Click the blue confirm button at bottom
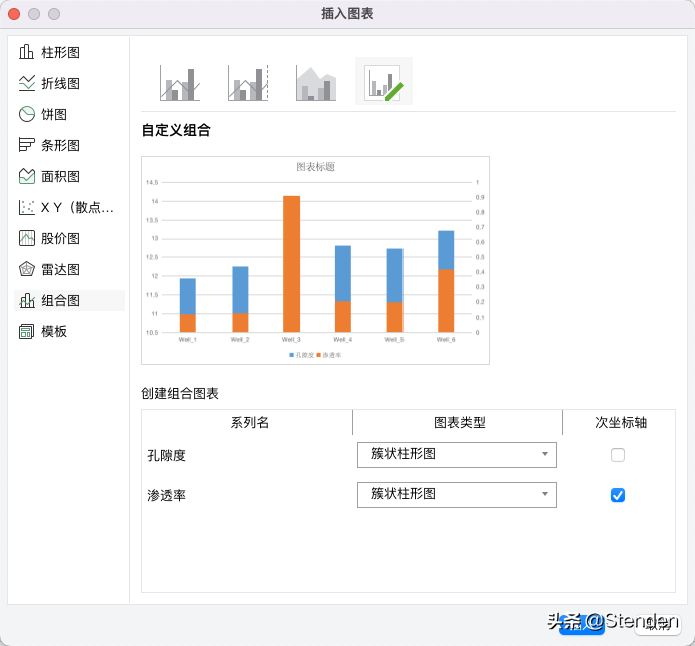The width and height of the screenshot is (695, 646). click(581, 624)
